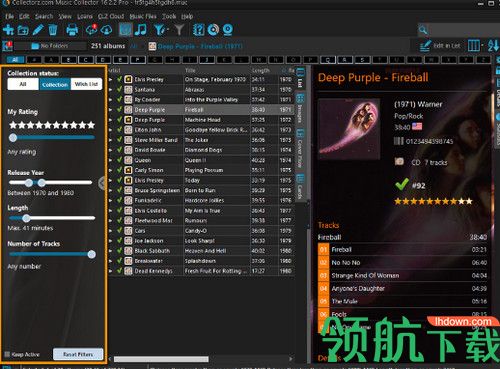Open the Music Files menu
This screenshot has height=369, width=500.
coord(143,16)
